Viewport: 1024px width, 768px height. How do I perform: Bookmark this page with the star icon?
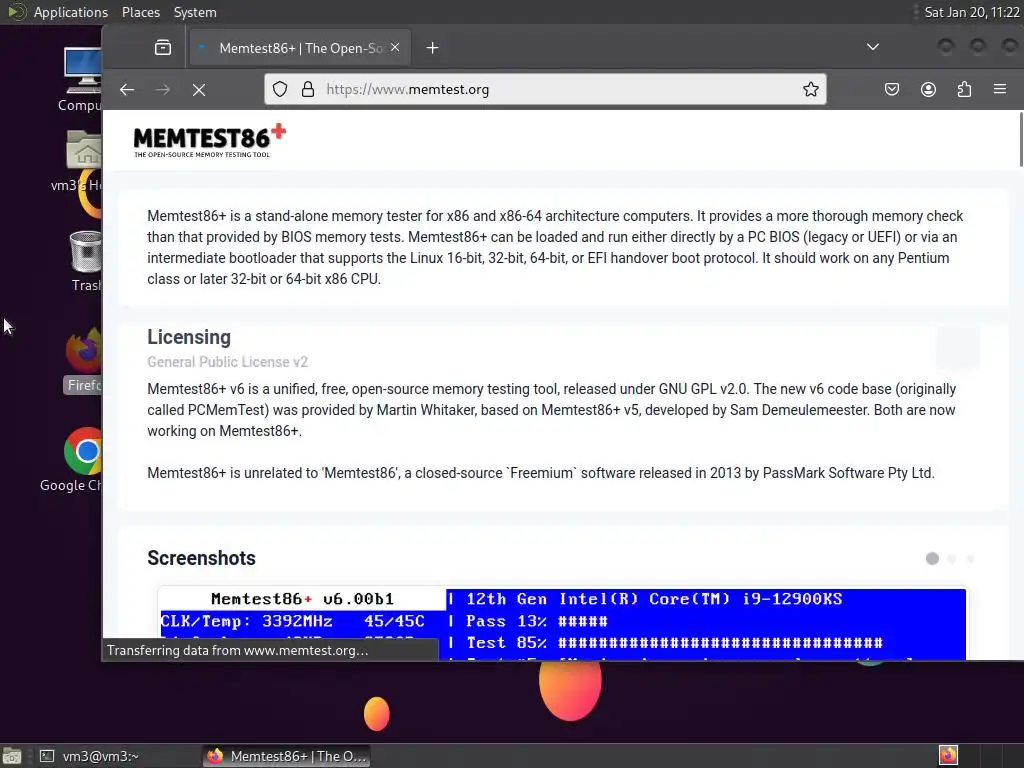click(810, 89)
